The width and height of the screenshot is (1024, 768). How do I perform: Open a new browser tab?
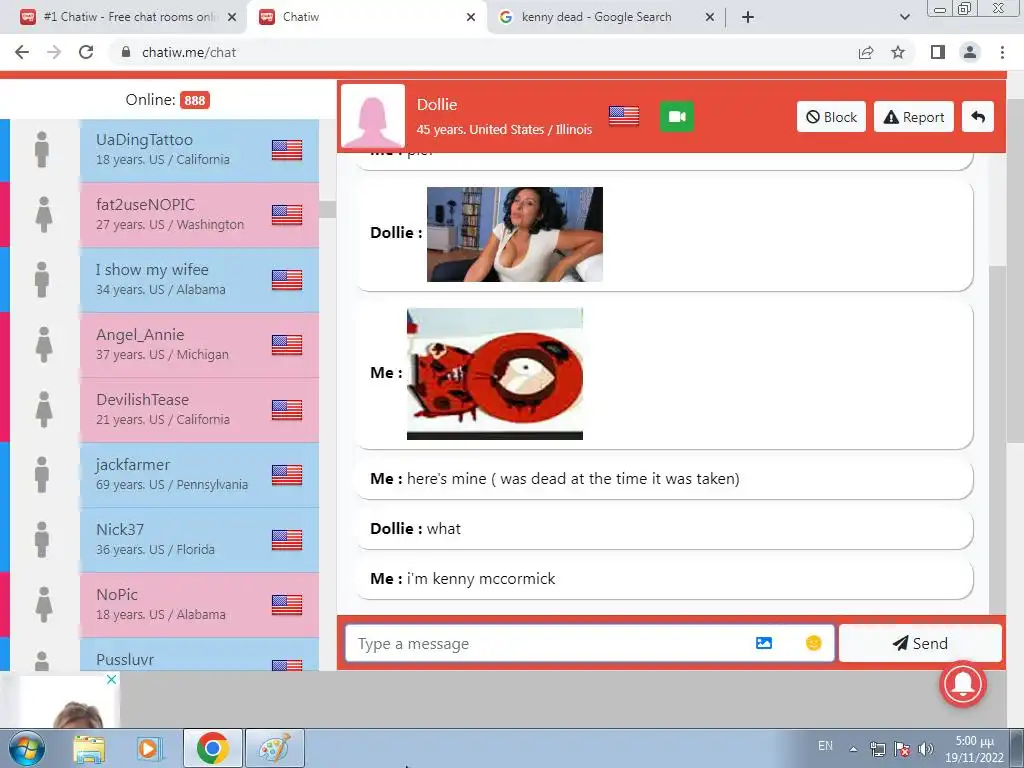pyautogui.click(x=748, y=18)
